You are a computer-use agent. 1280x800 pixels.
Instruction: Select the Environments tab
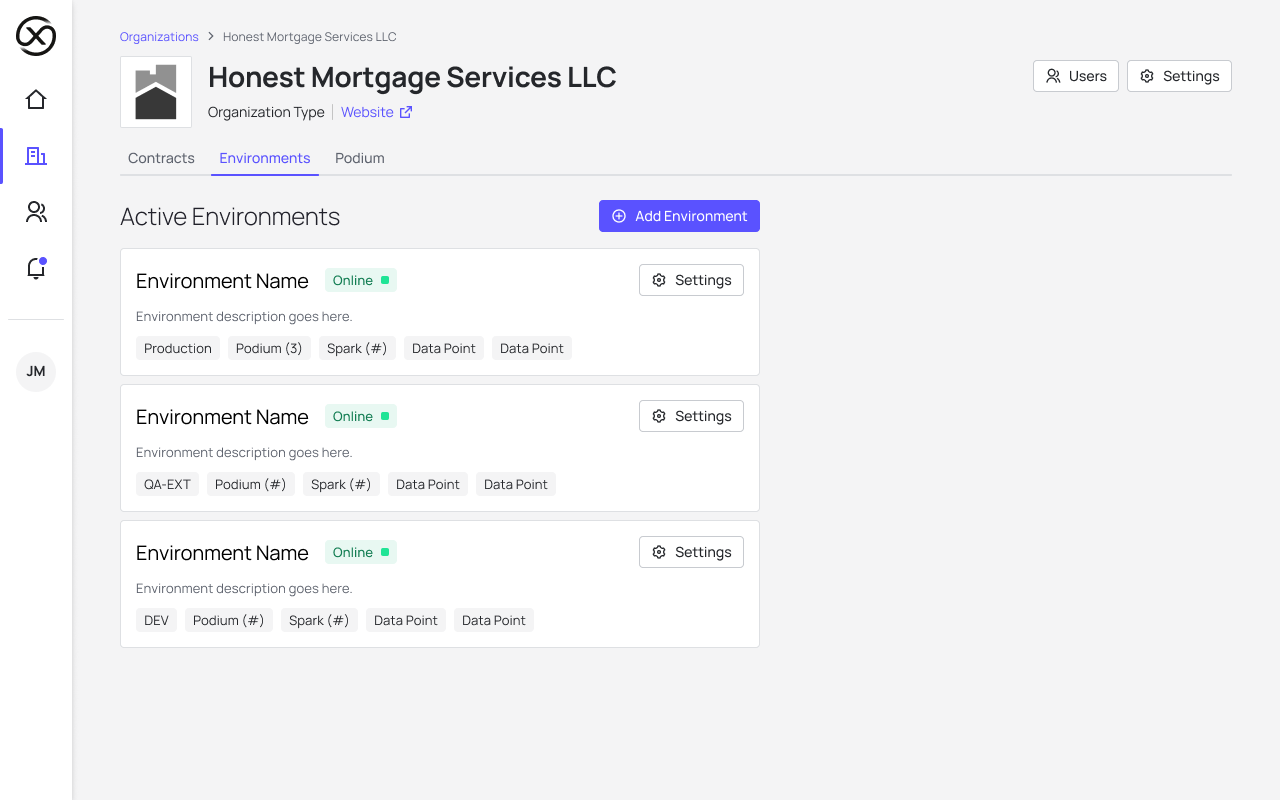265,158
